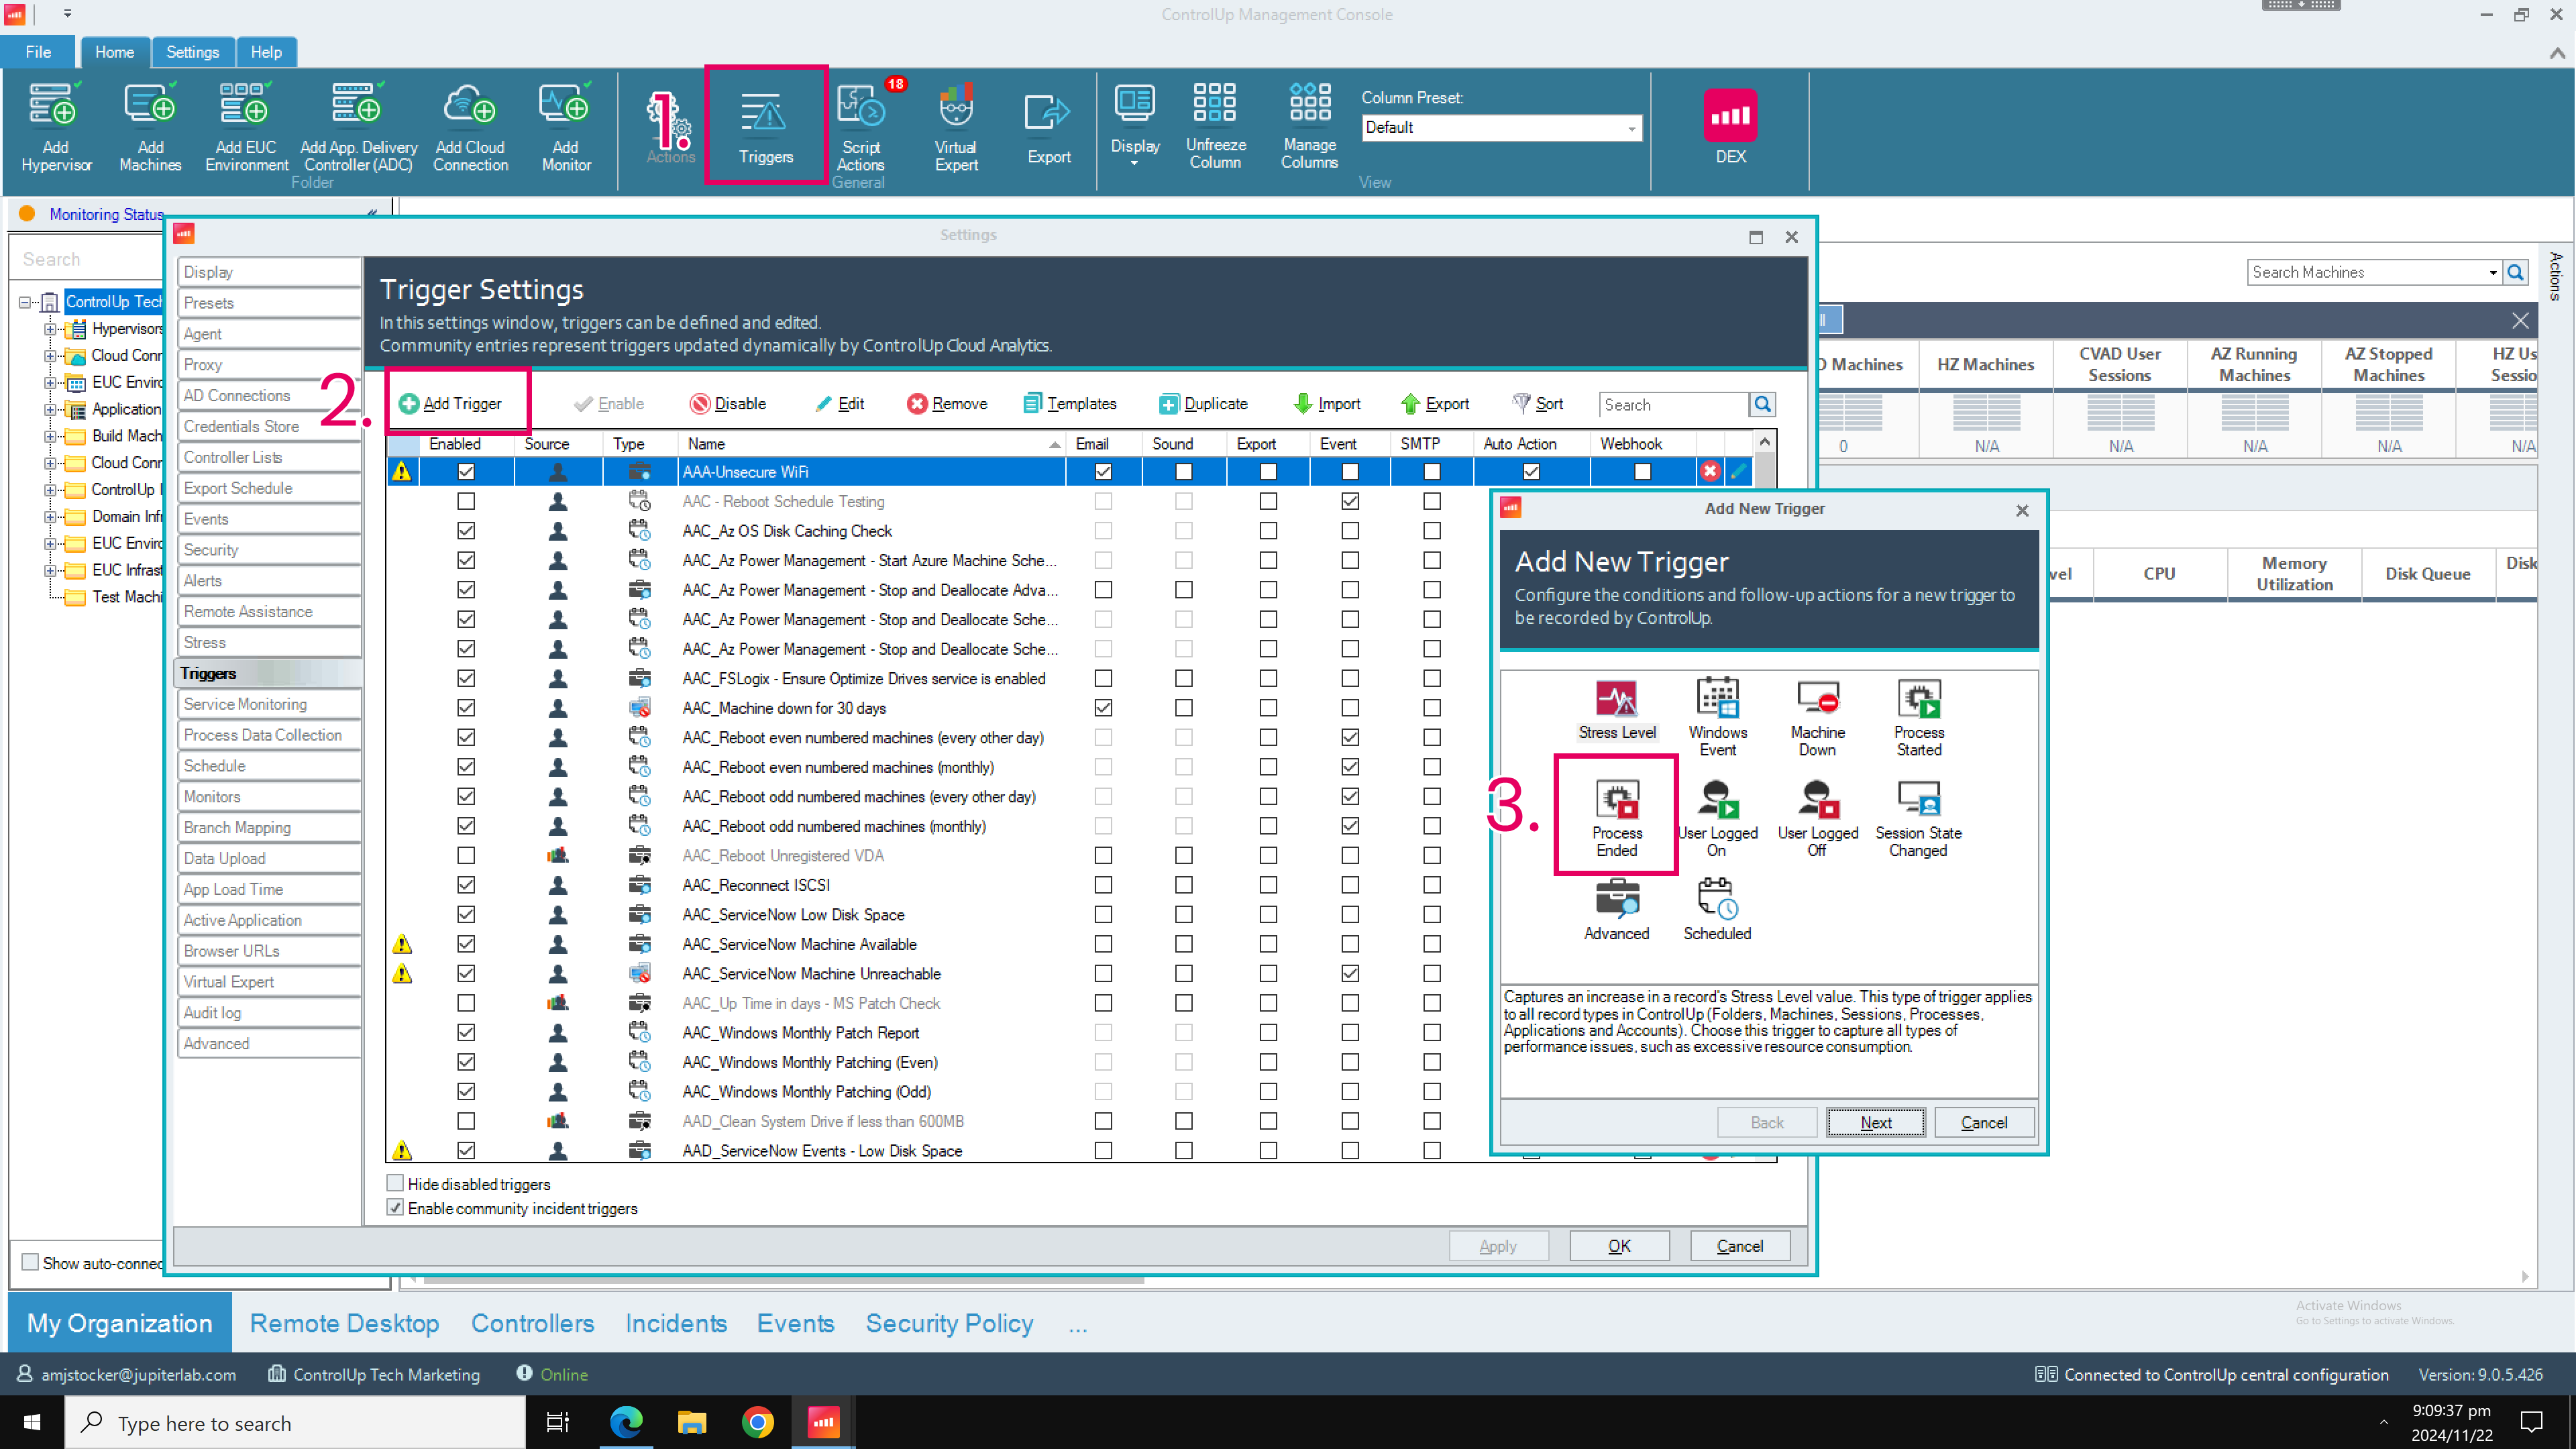Toggle Enabled for AAC - Reboot Schedule Testing
This screenshot has width=2576, height=1449.
(466, 501)
